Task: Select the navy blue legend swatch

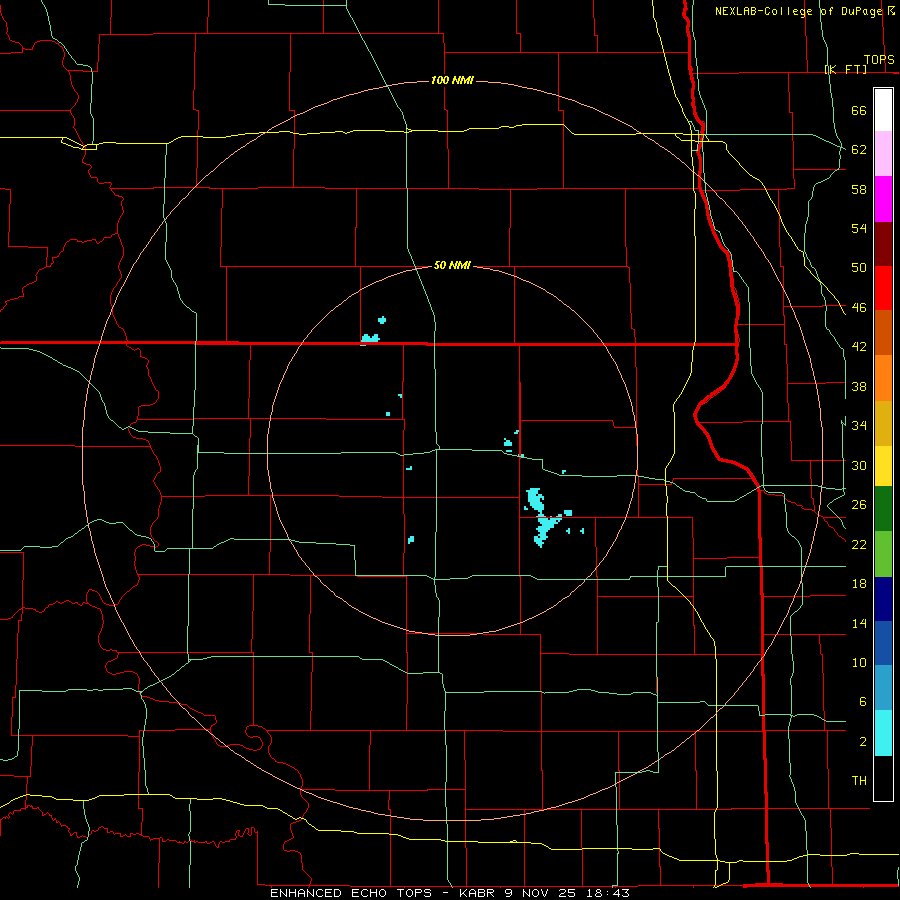Action: pos(883,599)
